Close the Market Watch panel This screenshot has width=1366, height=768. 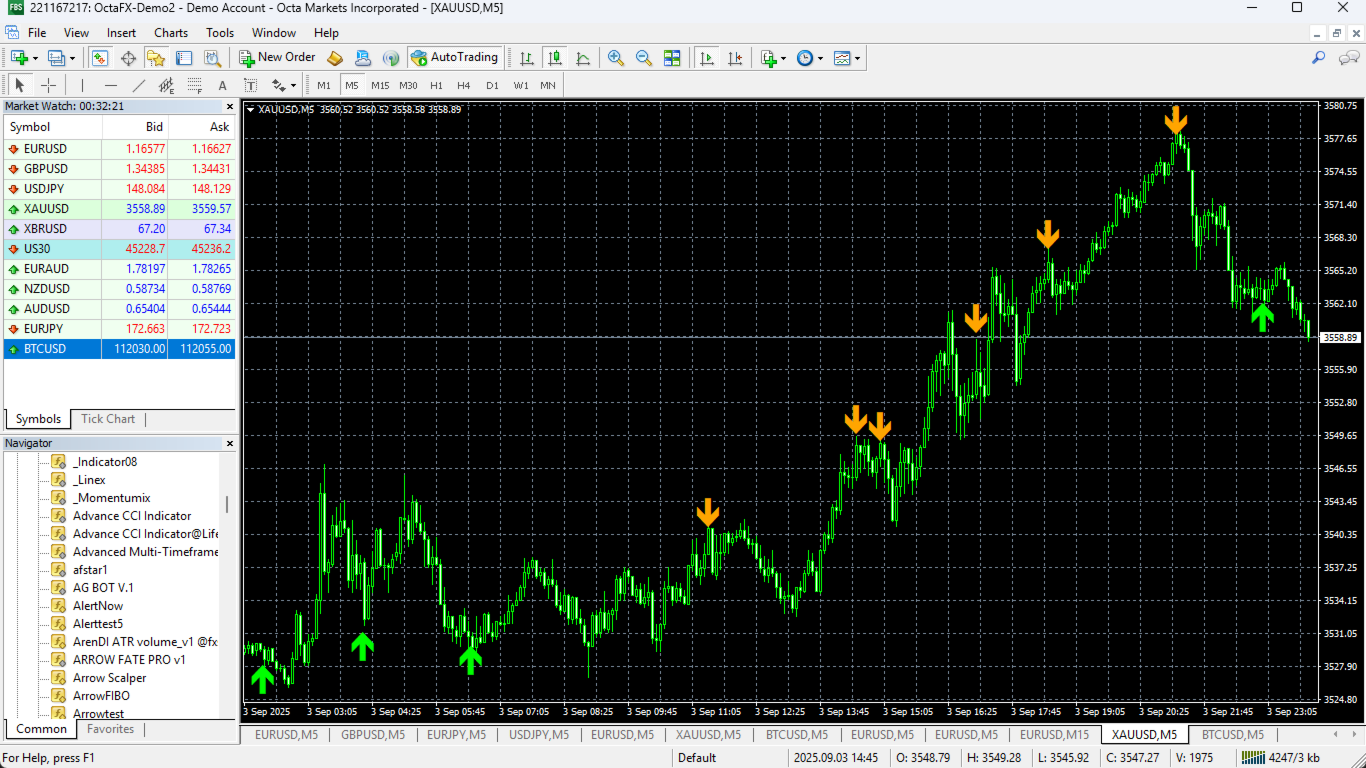(x=229, y=106)
